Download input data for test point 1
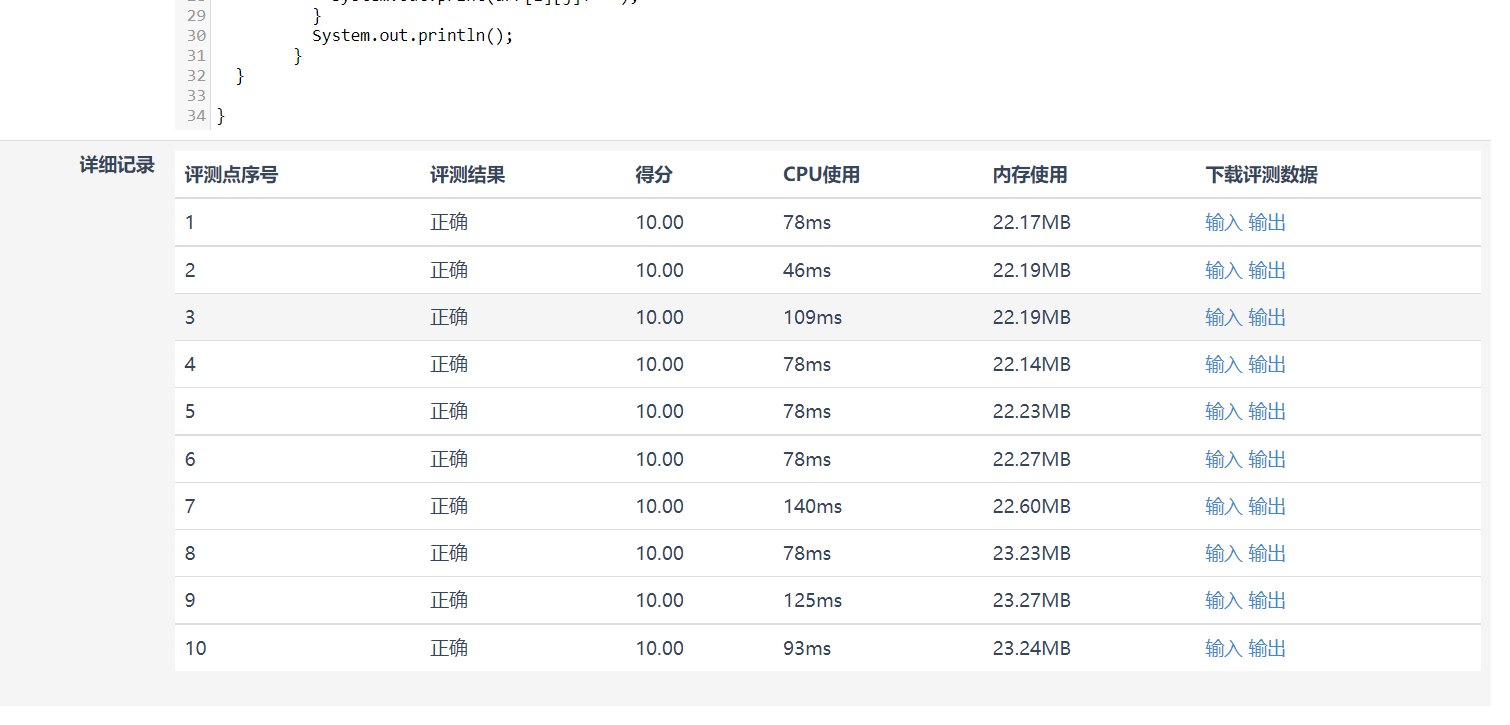Image resolution: width=1510 pixels, height=725 pixels. pyautogui.click(x=1223, y=223)
